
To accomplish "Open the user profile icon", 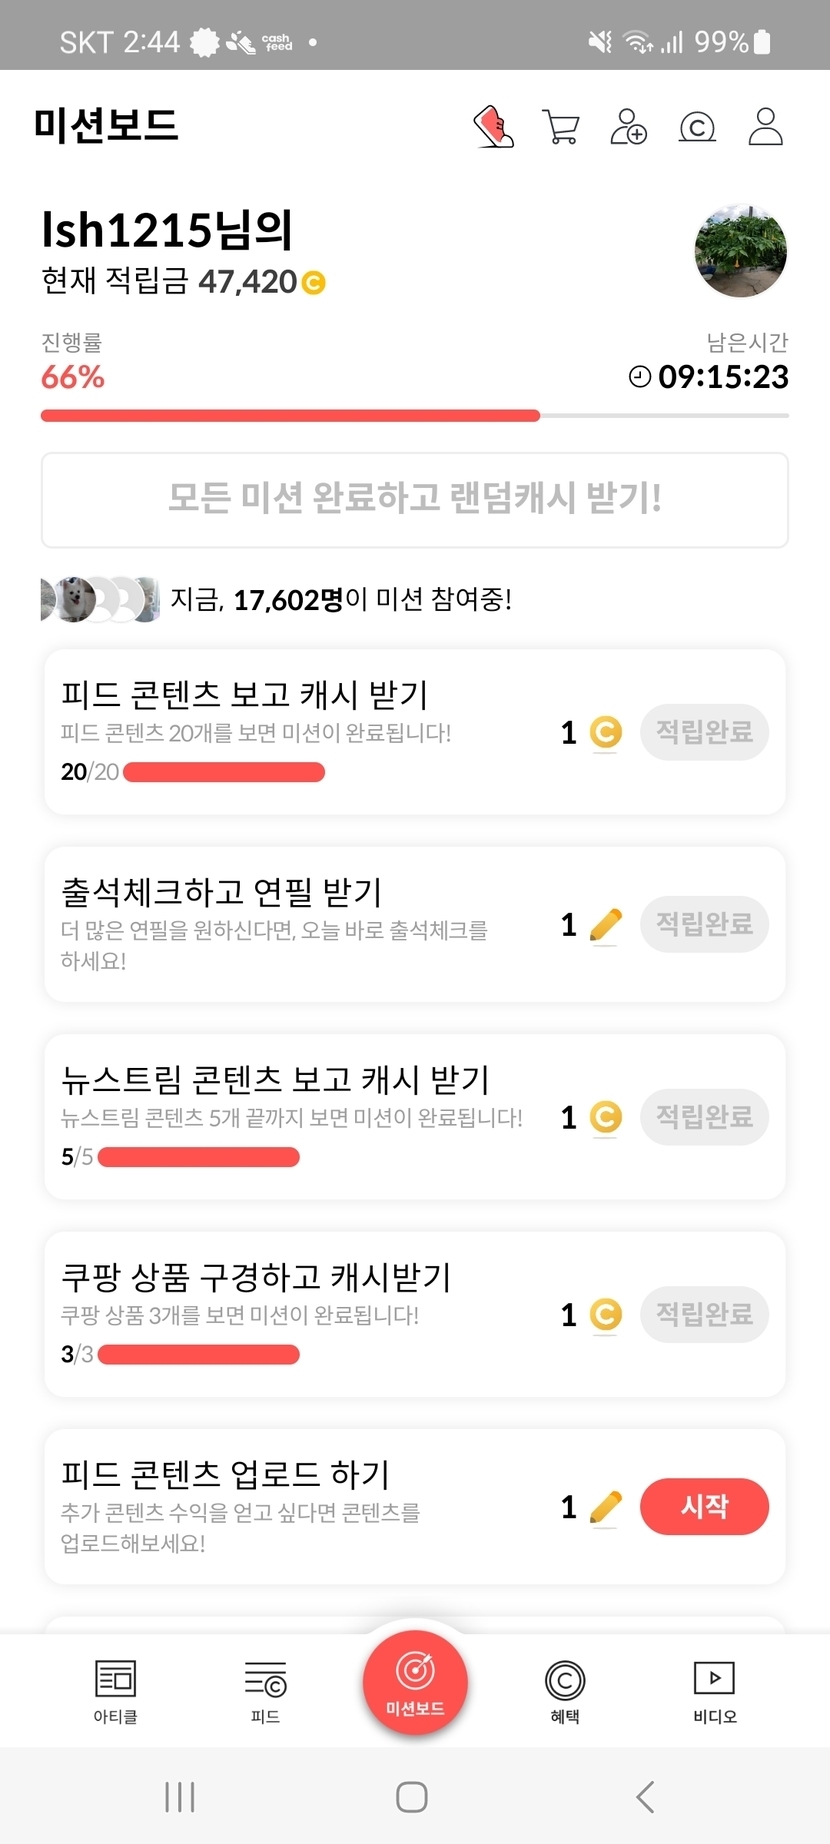I will click(x=765, y=127).
